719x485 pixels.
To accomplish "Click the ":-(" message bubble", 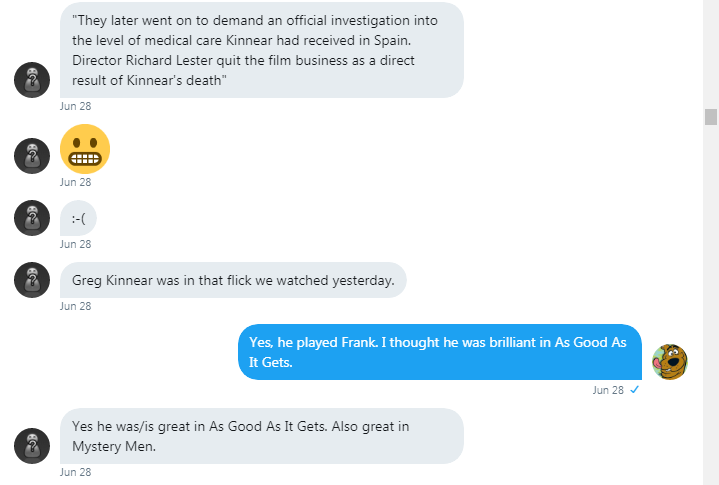I will coord(79,218).
